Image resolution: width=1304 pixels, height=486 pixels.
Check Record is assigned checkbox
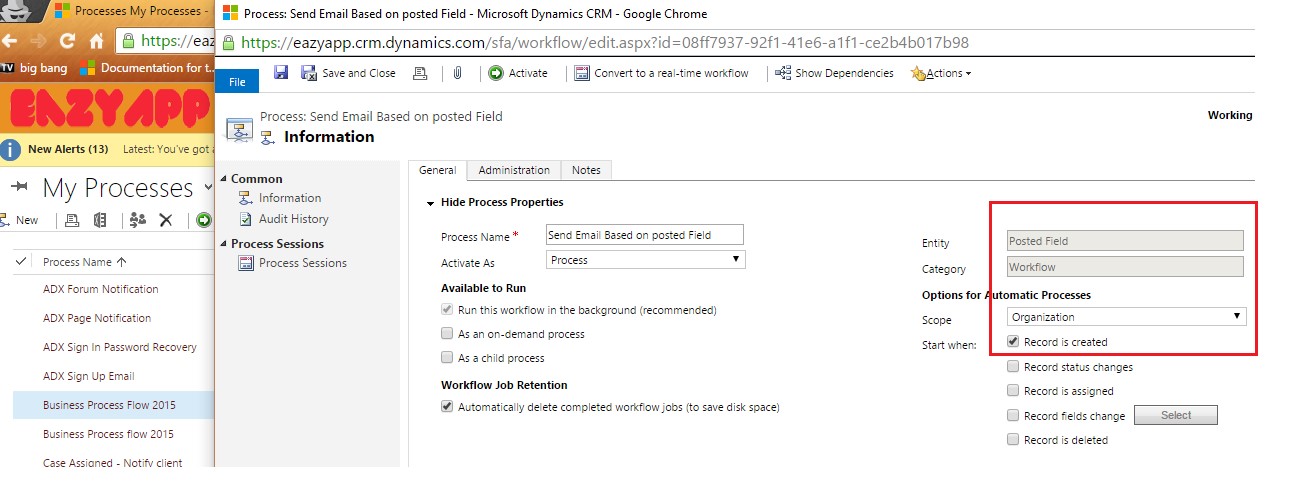[1014, 391]
